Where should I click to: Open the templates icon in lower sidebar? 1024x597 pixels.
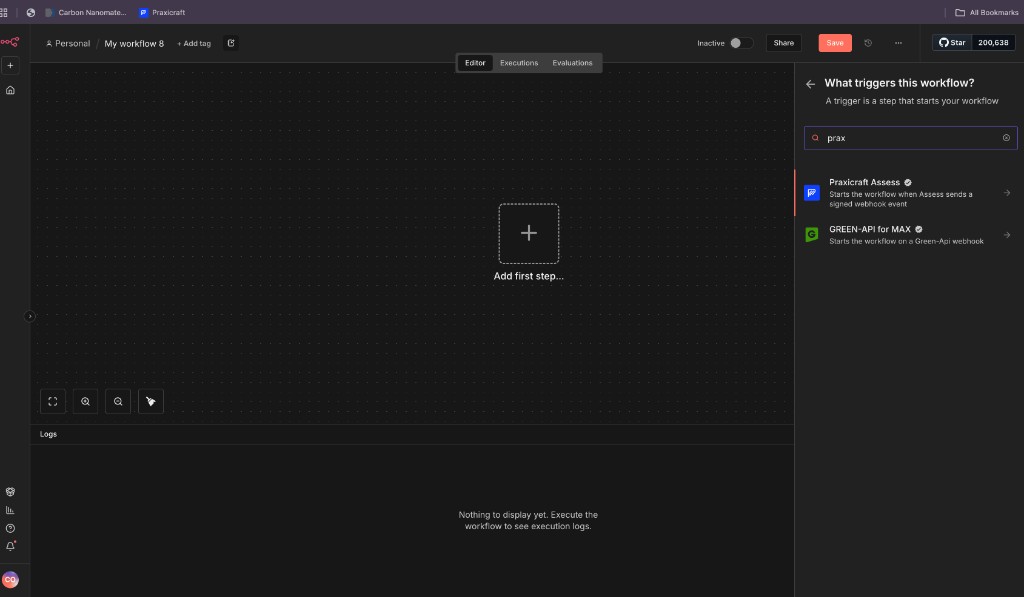[10, 492]
